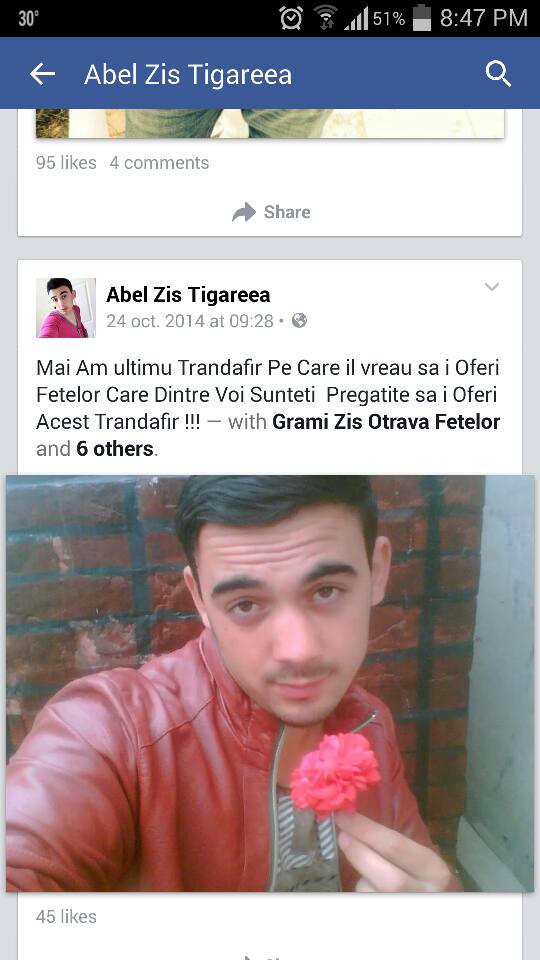Screen dimensions: 540x960
Task: Open post timestamp 24 oct. 2014
Action: (190, 321)
